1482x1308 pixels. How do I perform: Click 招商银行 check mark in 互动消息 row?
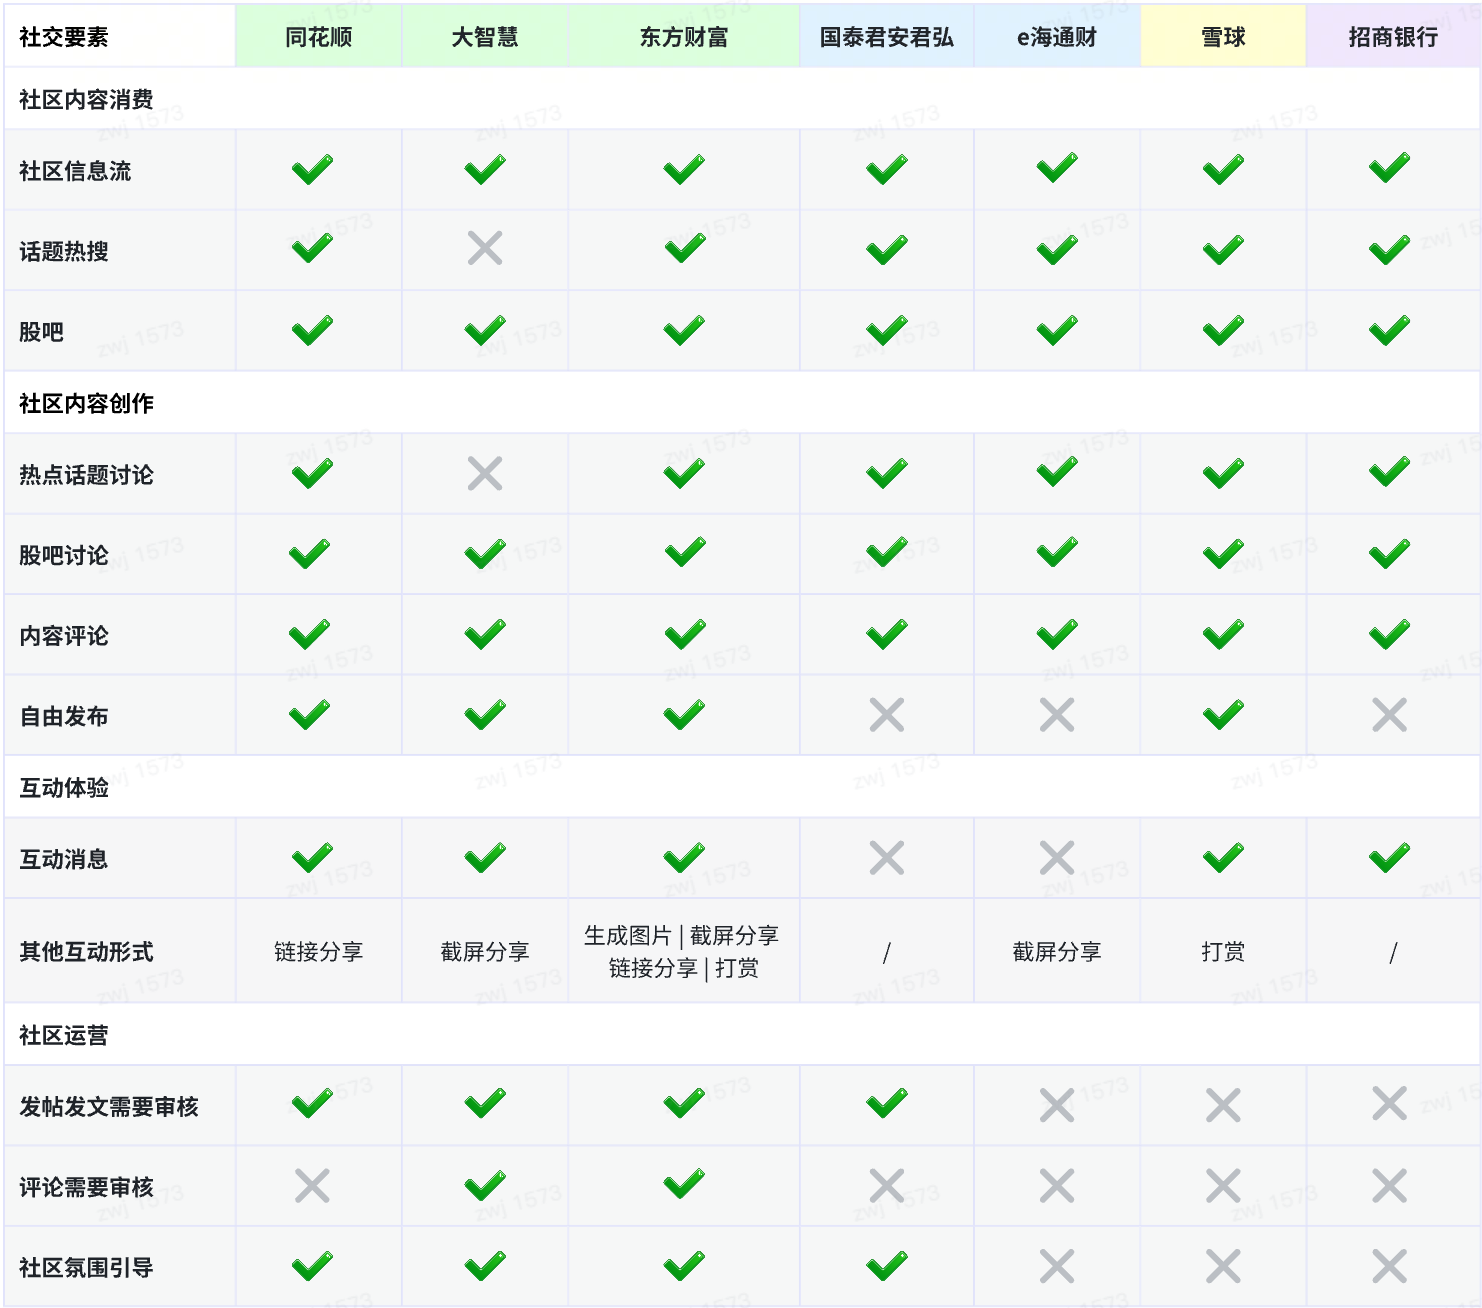click(1390, 859)
